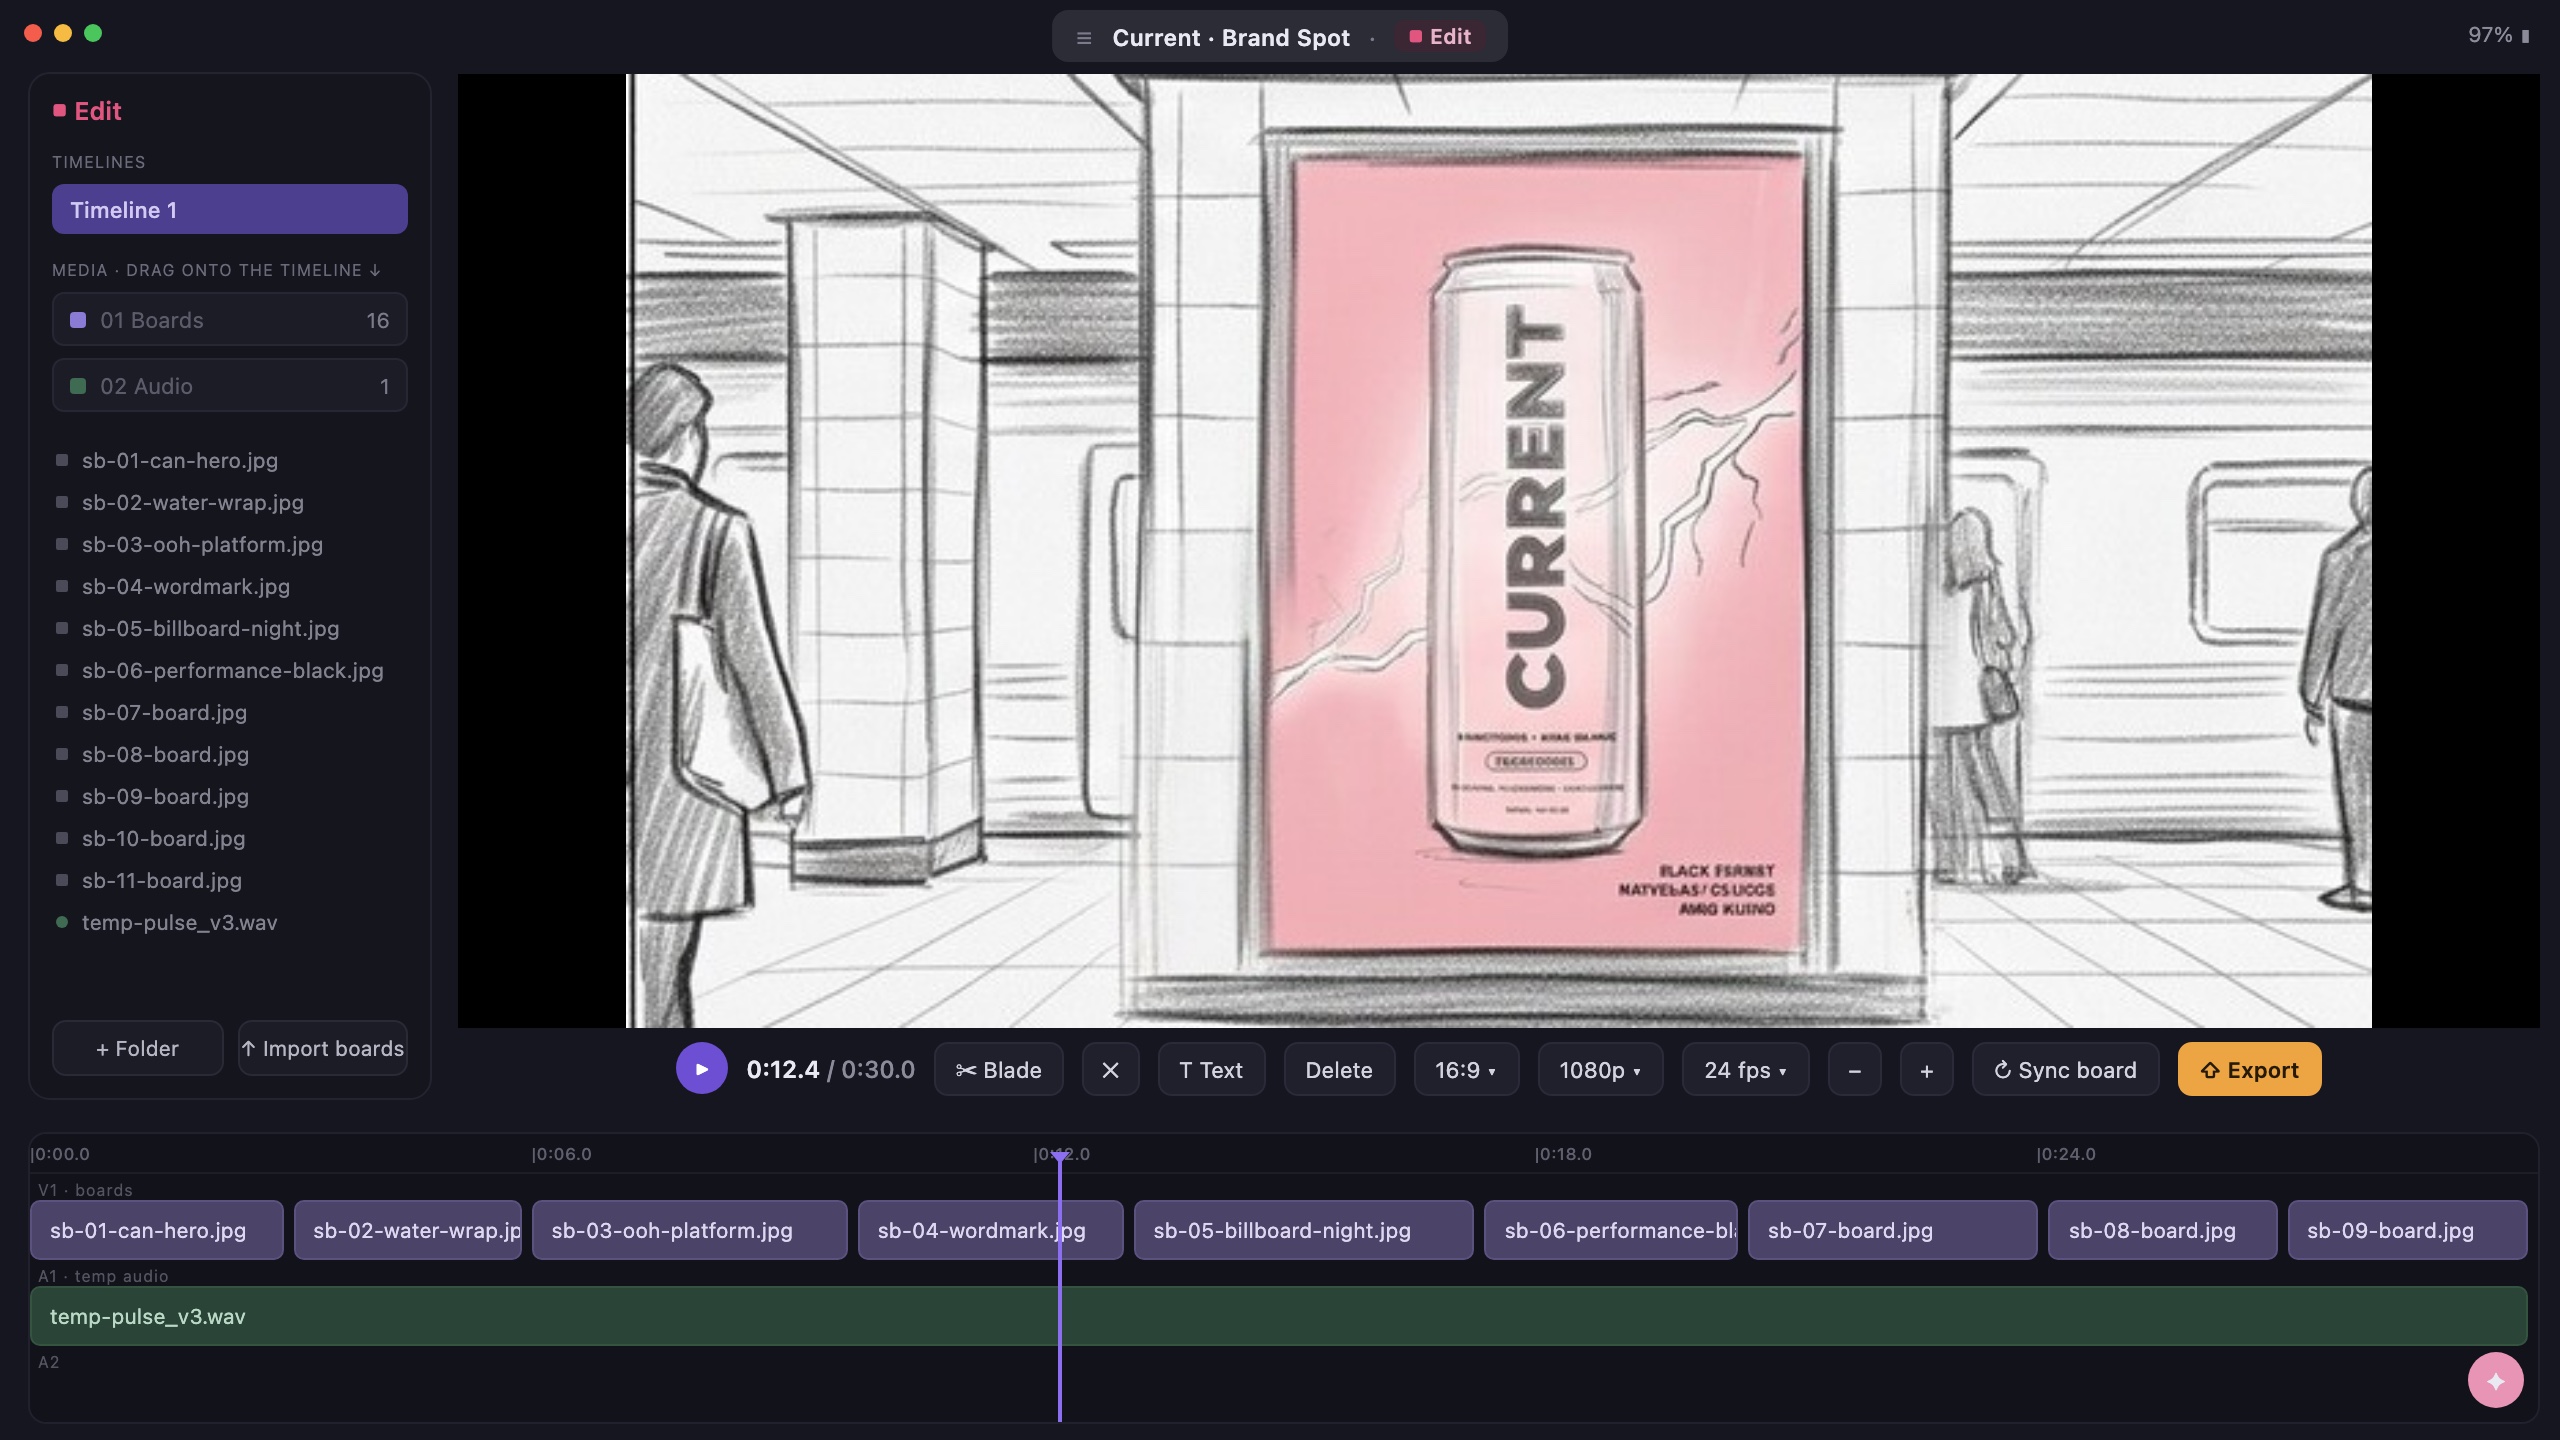Viewport: 2560px width, 1440px height.
Task: Click Import boards button
Action: (x=323, y=1048)
